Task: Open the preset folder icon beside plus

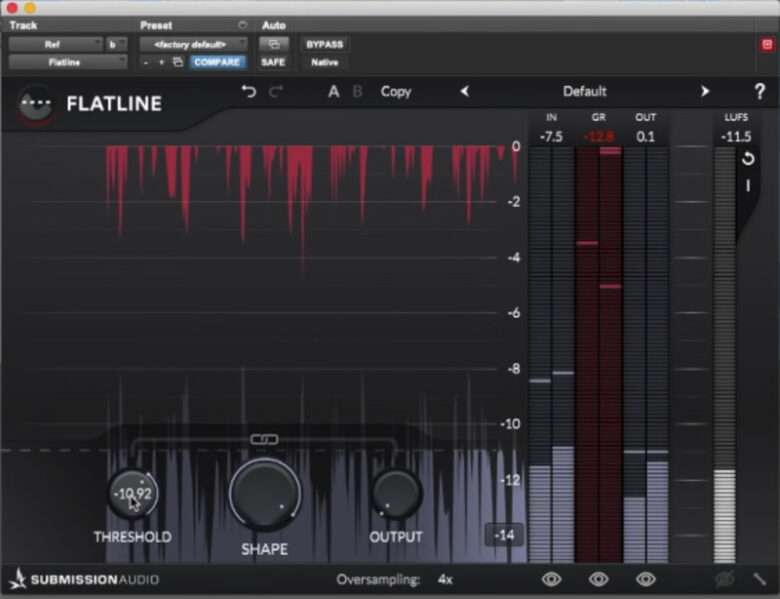Action: 178,62
